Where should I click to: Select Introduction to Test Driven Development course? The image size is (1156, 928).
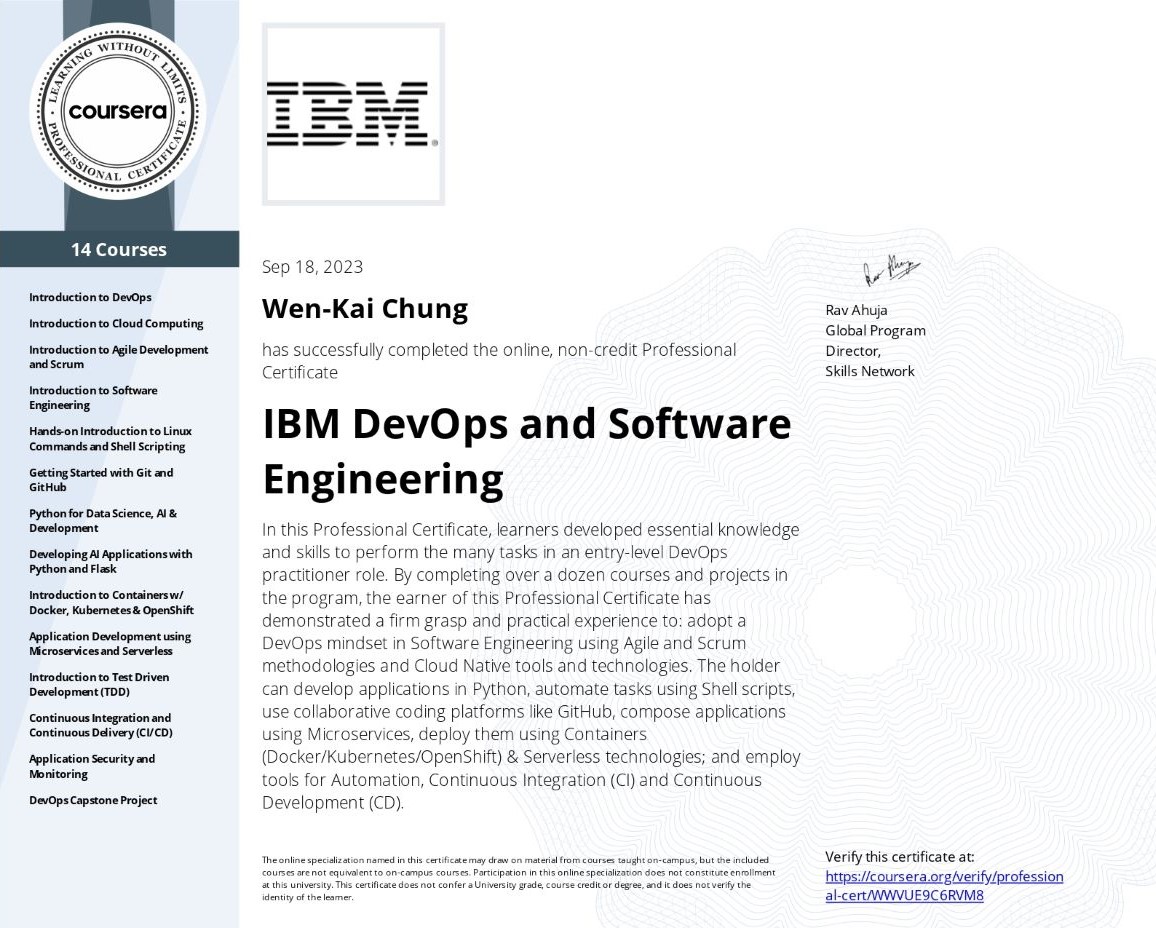tap(99, 684)
